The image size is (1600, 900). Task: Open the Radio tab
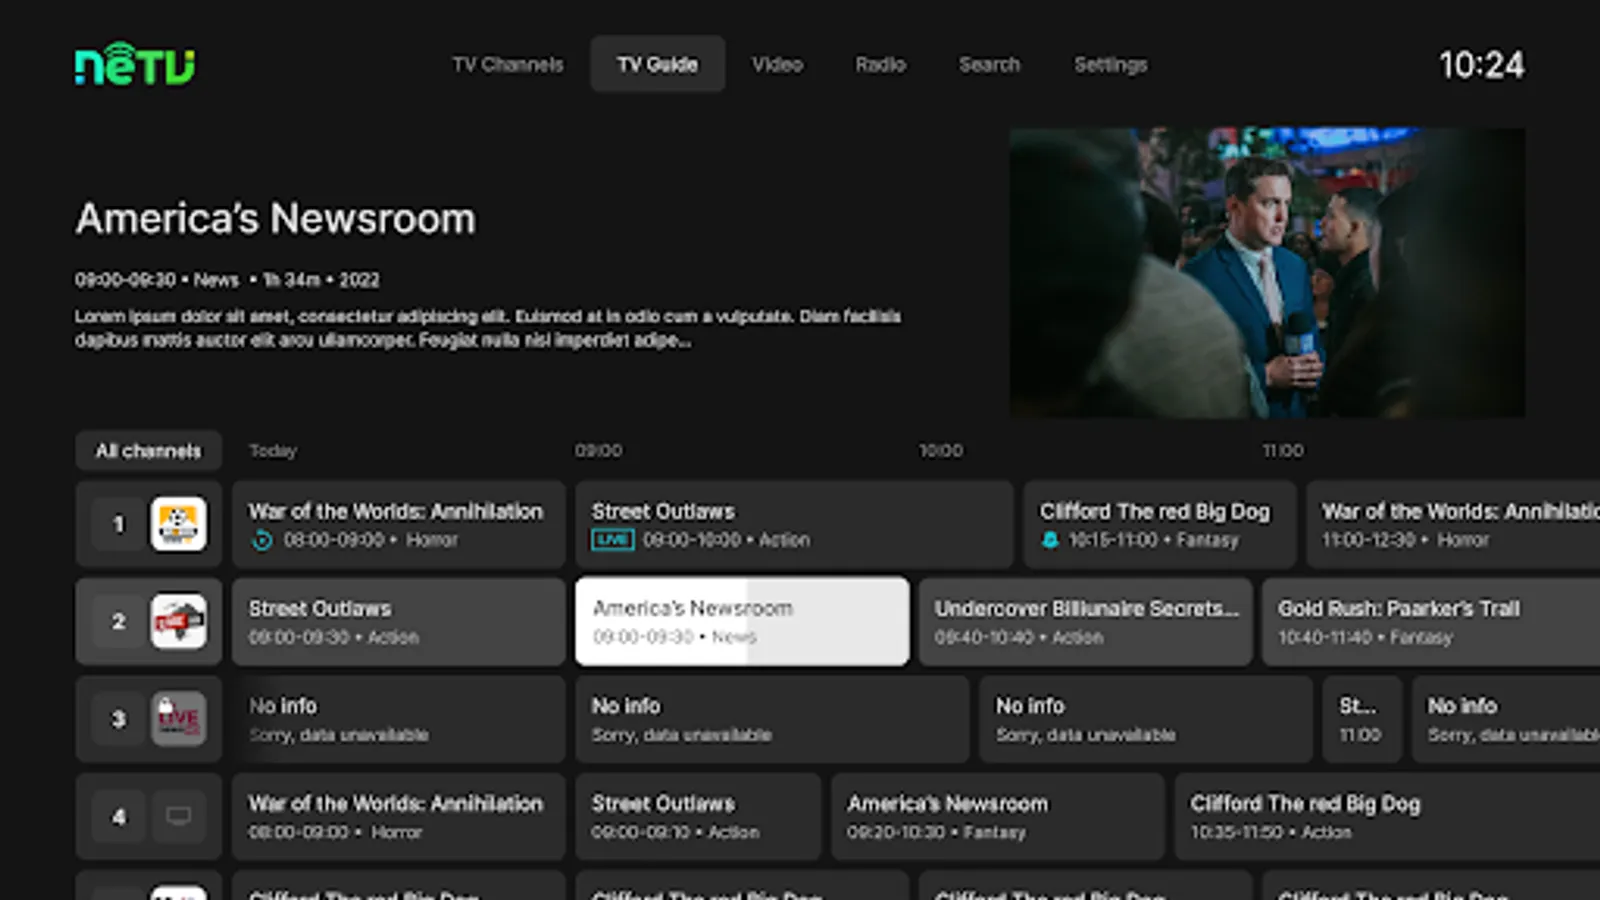tap(880, 64)
